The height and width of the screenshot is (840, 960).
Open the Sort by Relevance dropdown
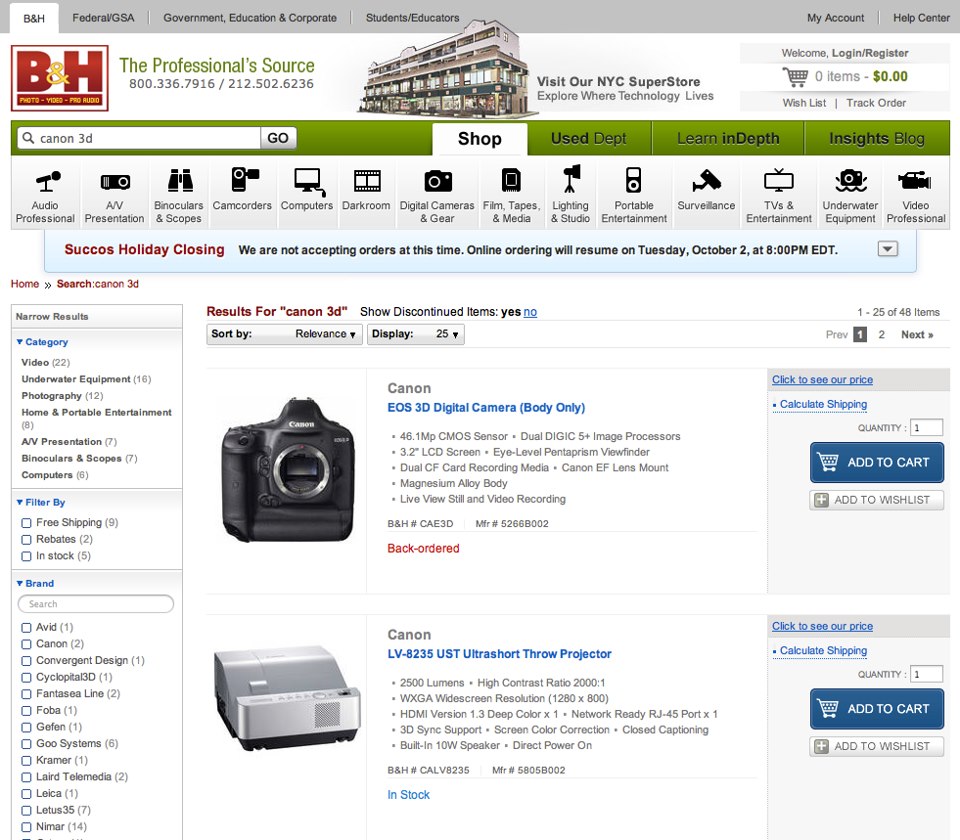click(284, 334)
